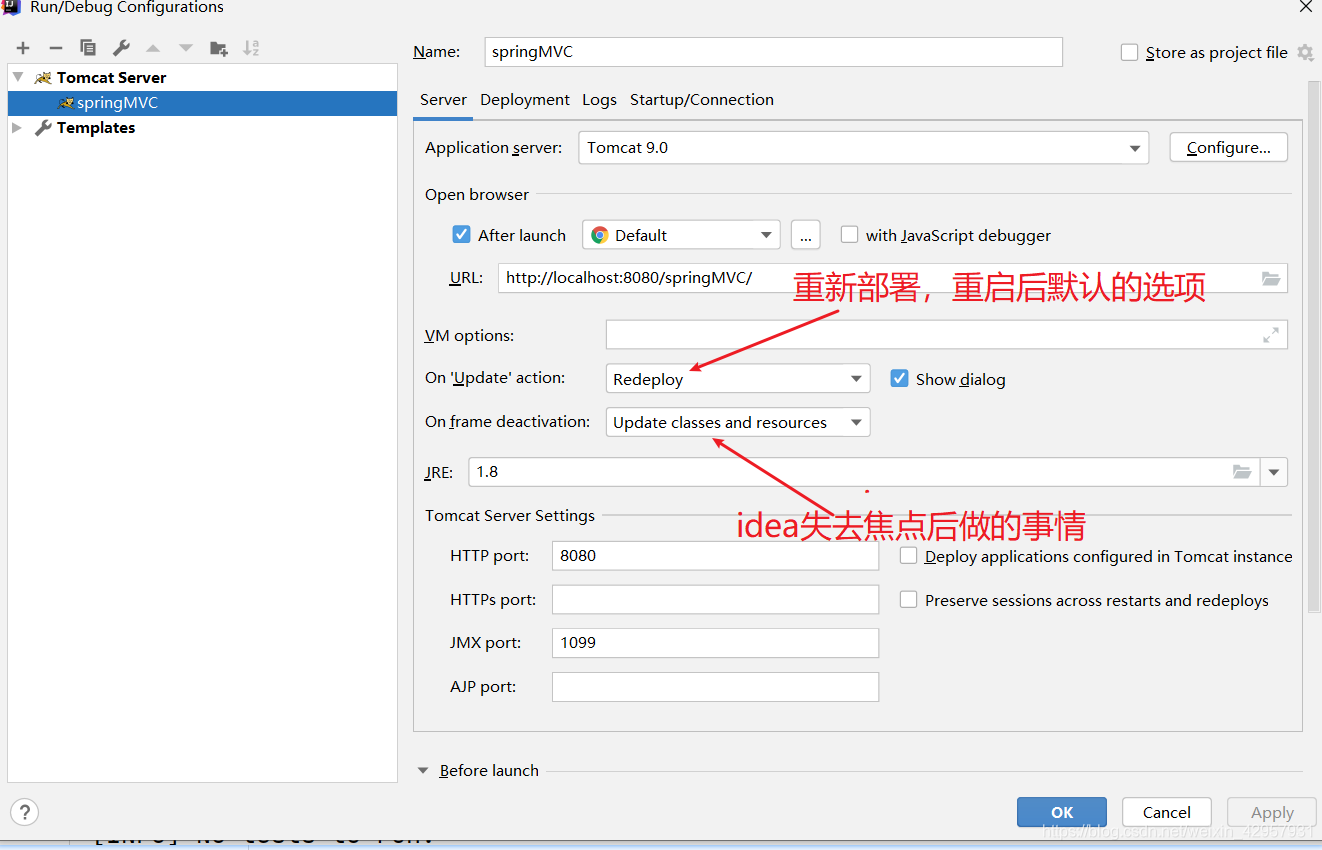
Task: Click the dialog's vertical scrollbar
Action: click(x=1314, y=345)
